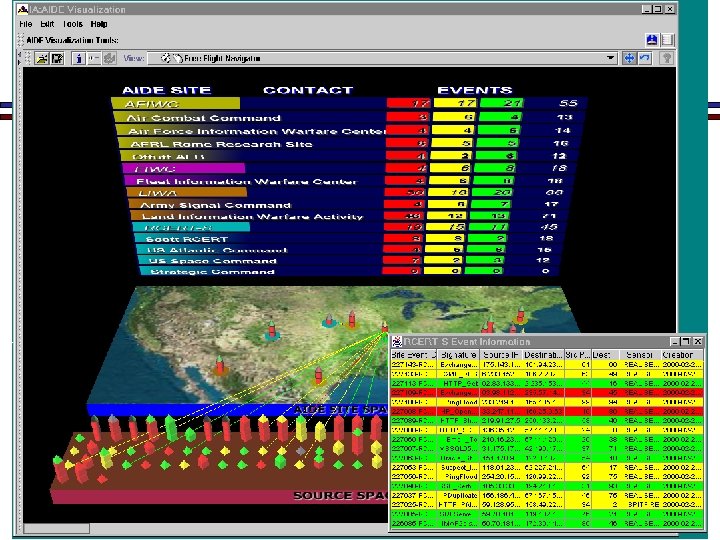720x540 pixels.
Task: Select the purple FIWC group row
Action: pyautogui.click(x=349, y=168)
